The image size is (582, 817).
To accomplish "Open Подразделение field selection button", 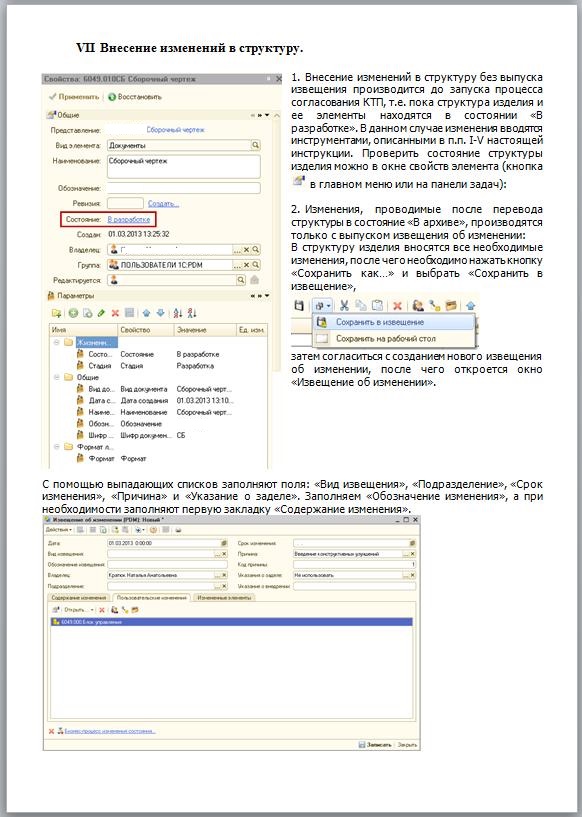I will 218,586.
